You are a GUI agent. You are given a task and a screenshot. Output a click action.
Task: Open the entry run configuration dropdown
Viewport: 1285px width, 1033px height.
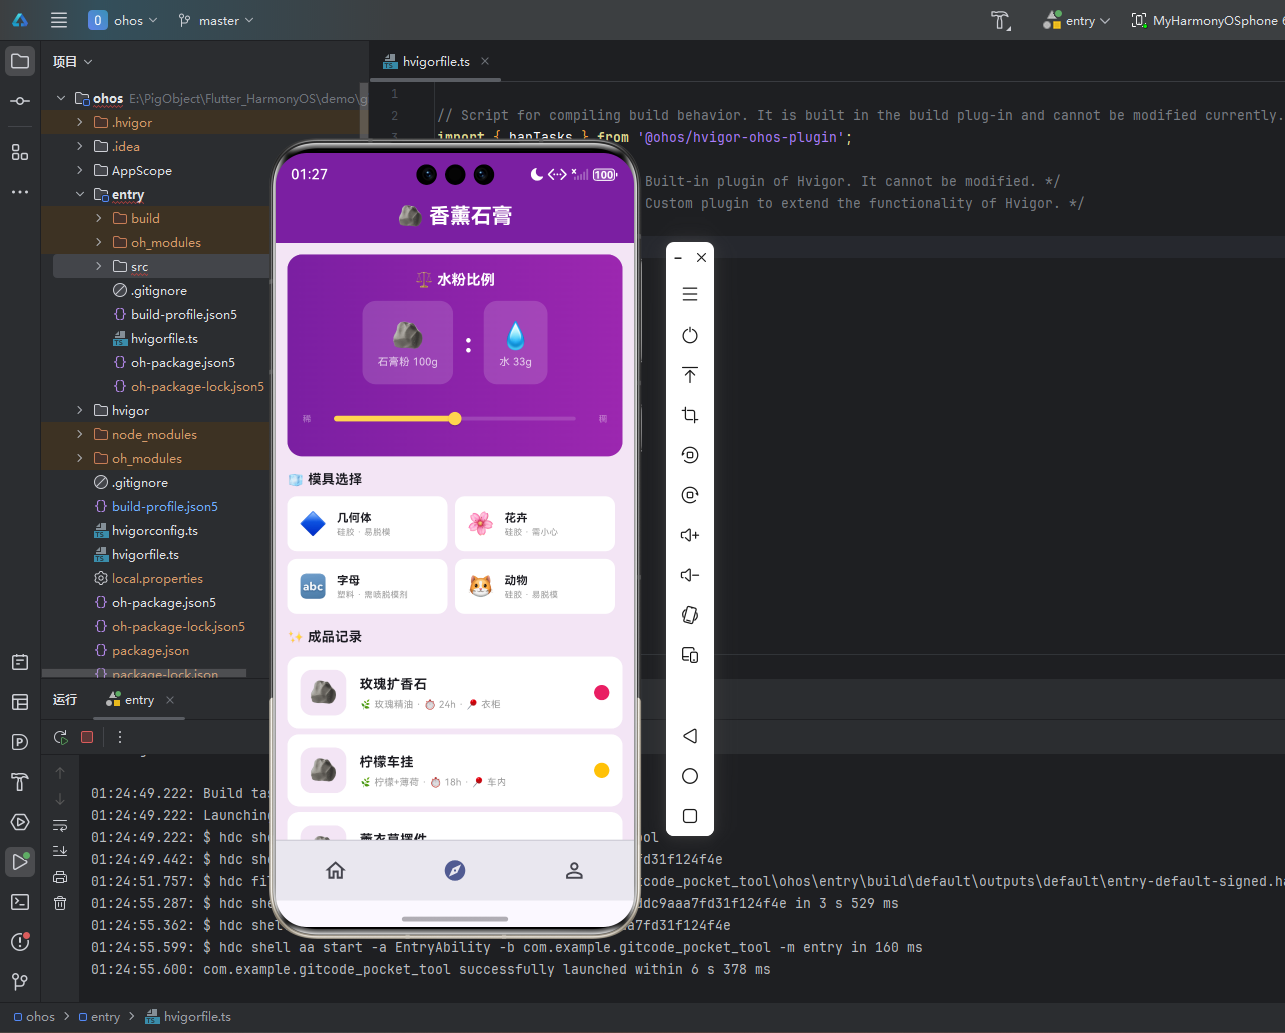1076,20
